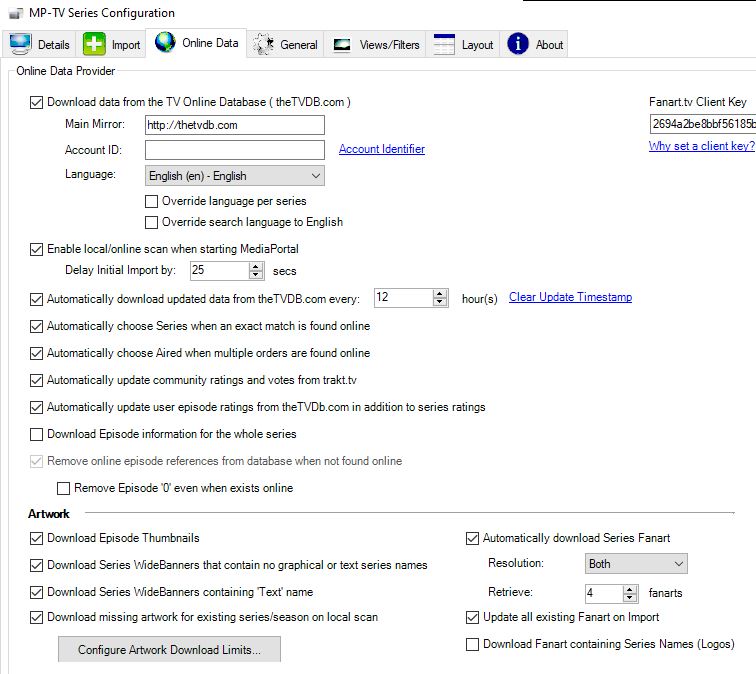The height and width of the screenshot is (674, 756).
Task: Uncheck Download Episode Thumbnails
Action: point(38,538)
